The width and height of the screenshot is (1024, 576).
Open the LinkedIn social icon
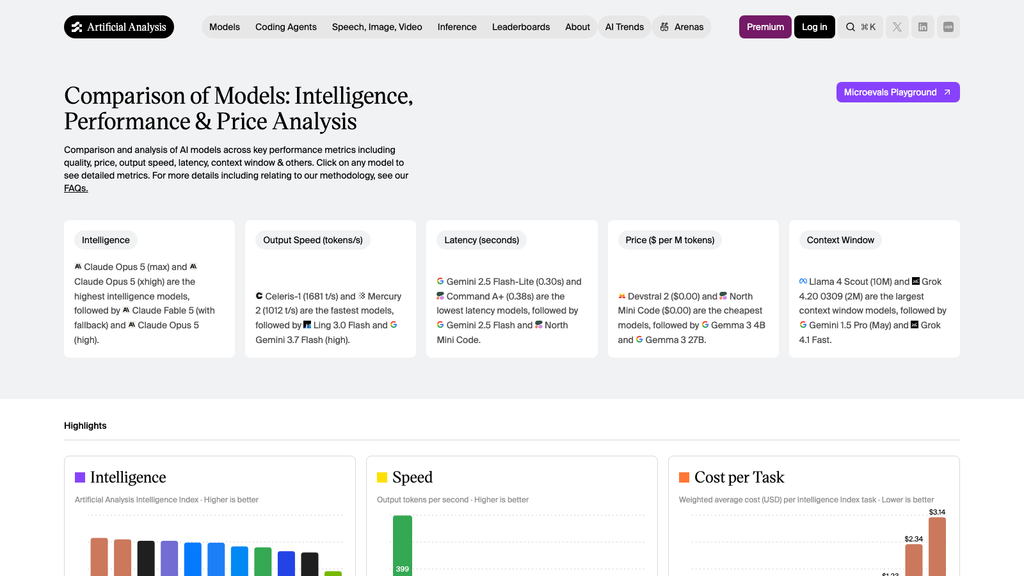[923, 27]
